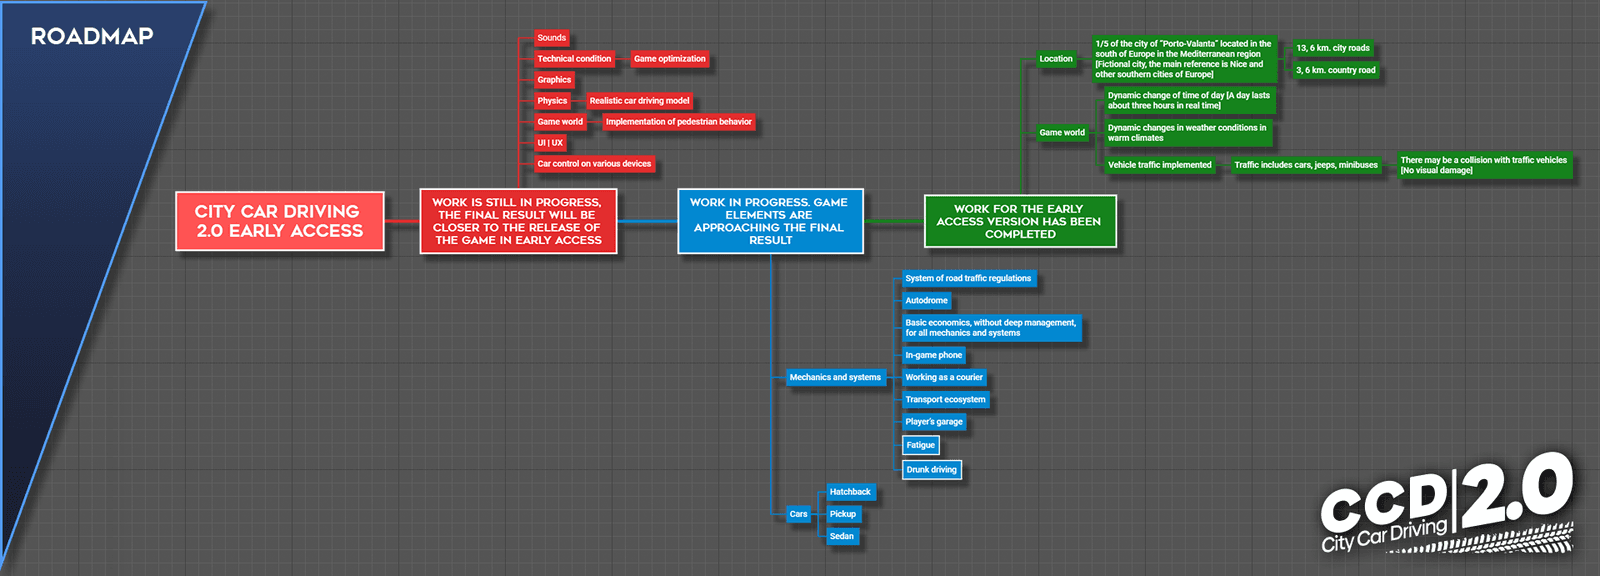The width and height of the screenshot is (1600, 576).
Task: Select the "Vehicle traffic implemented" node
Action: [1160, 165]
